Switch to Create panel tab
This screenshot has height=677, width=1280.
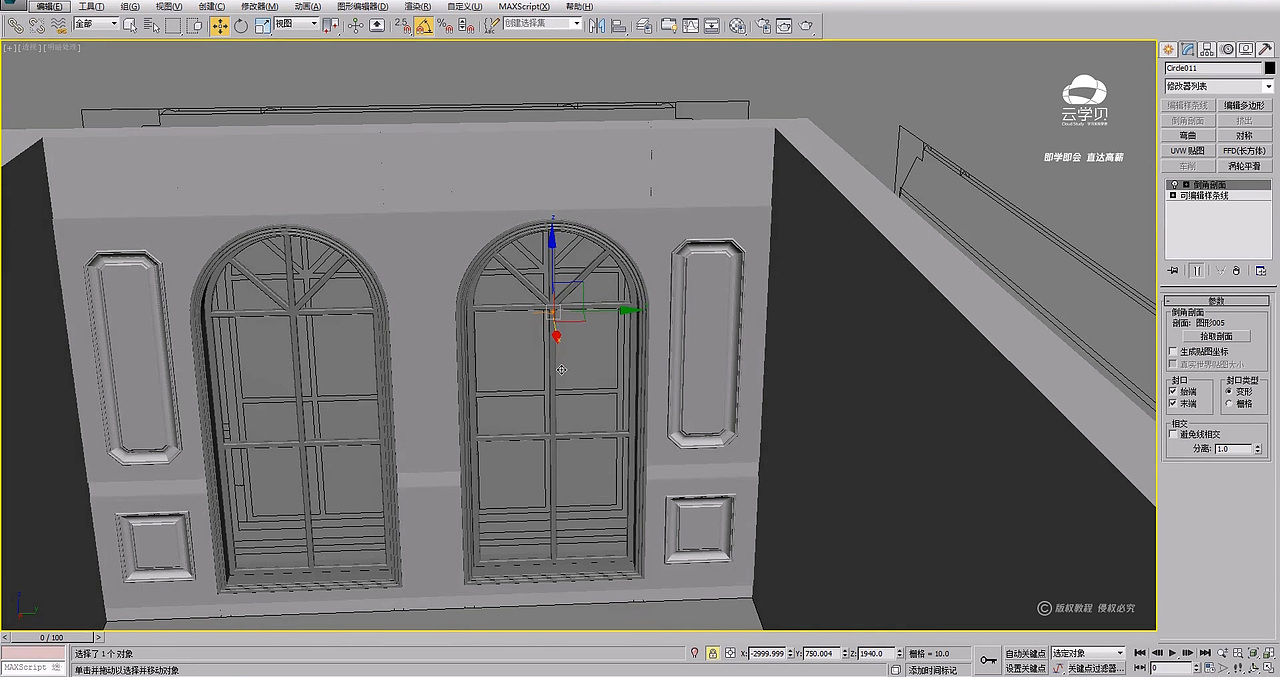[x=1168, y=49]
